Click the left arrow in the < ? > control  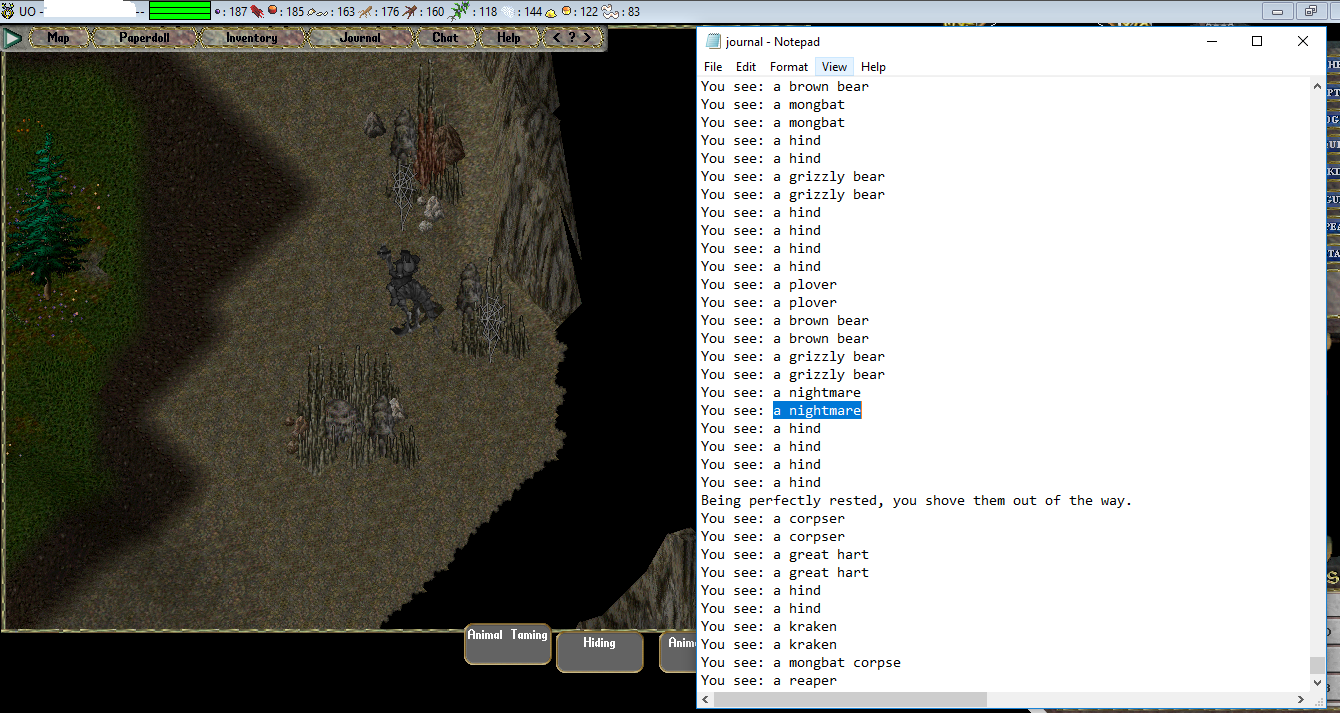pyautogui.click(x=557, y=38)
